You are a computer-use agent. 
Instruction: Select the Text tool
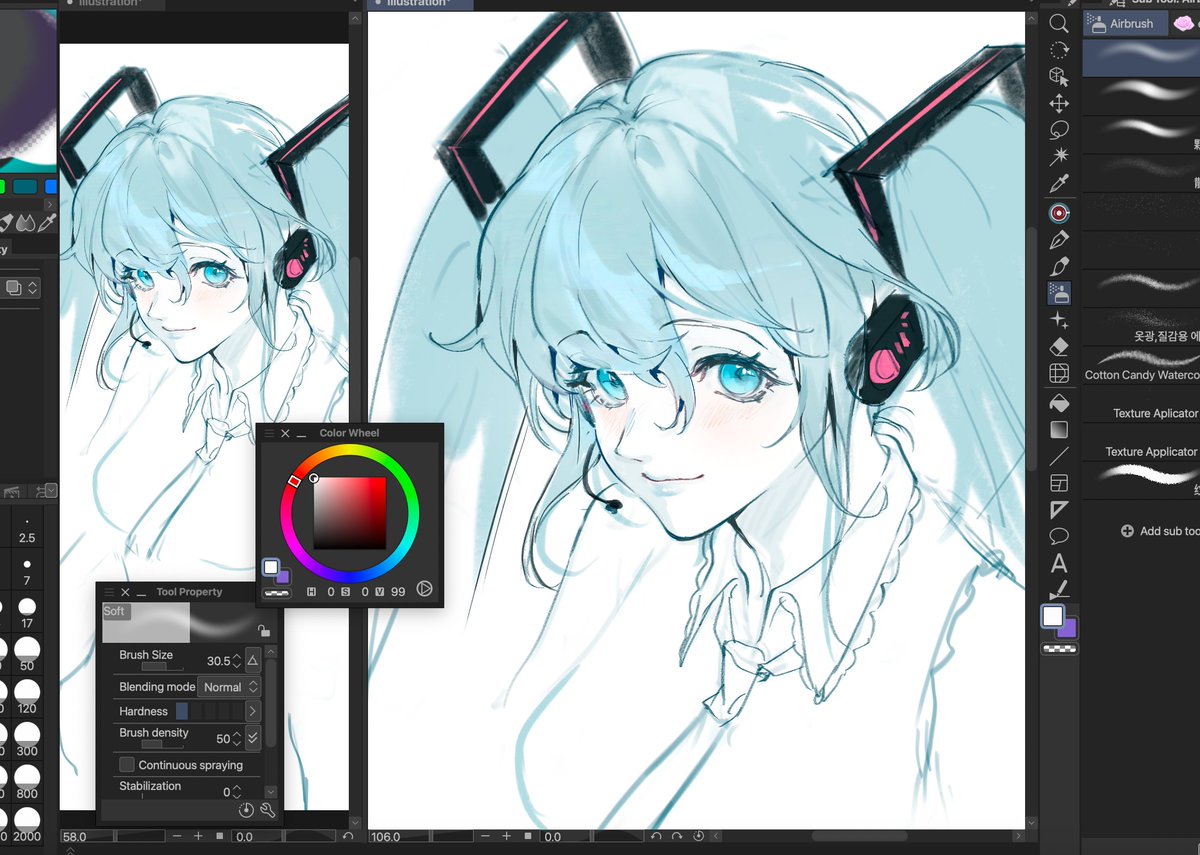[1059, 564]
